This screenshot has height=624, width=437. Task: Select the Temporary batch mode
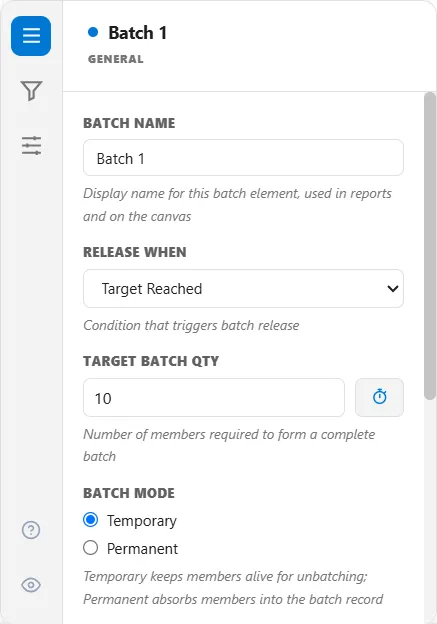[x=90, y=520]
